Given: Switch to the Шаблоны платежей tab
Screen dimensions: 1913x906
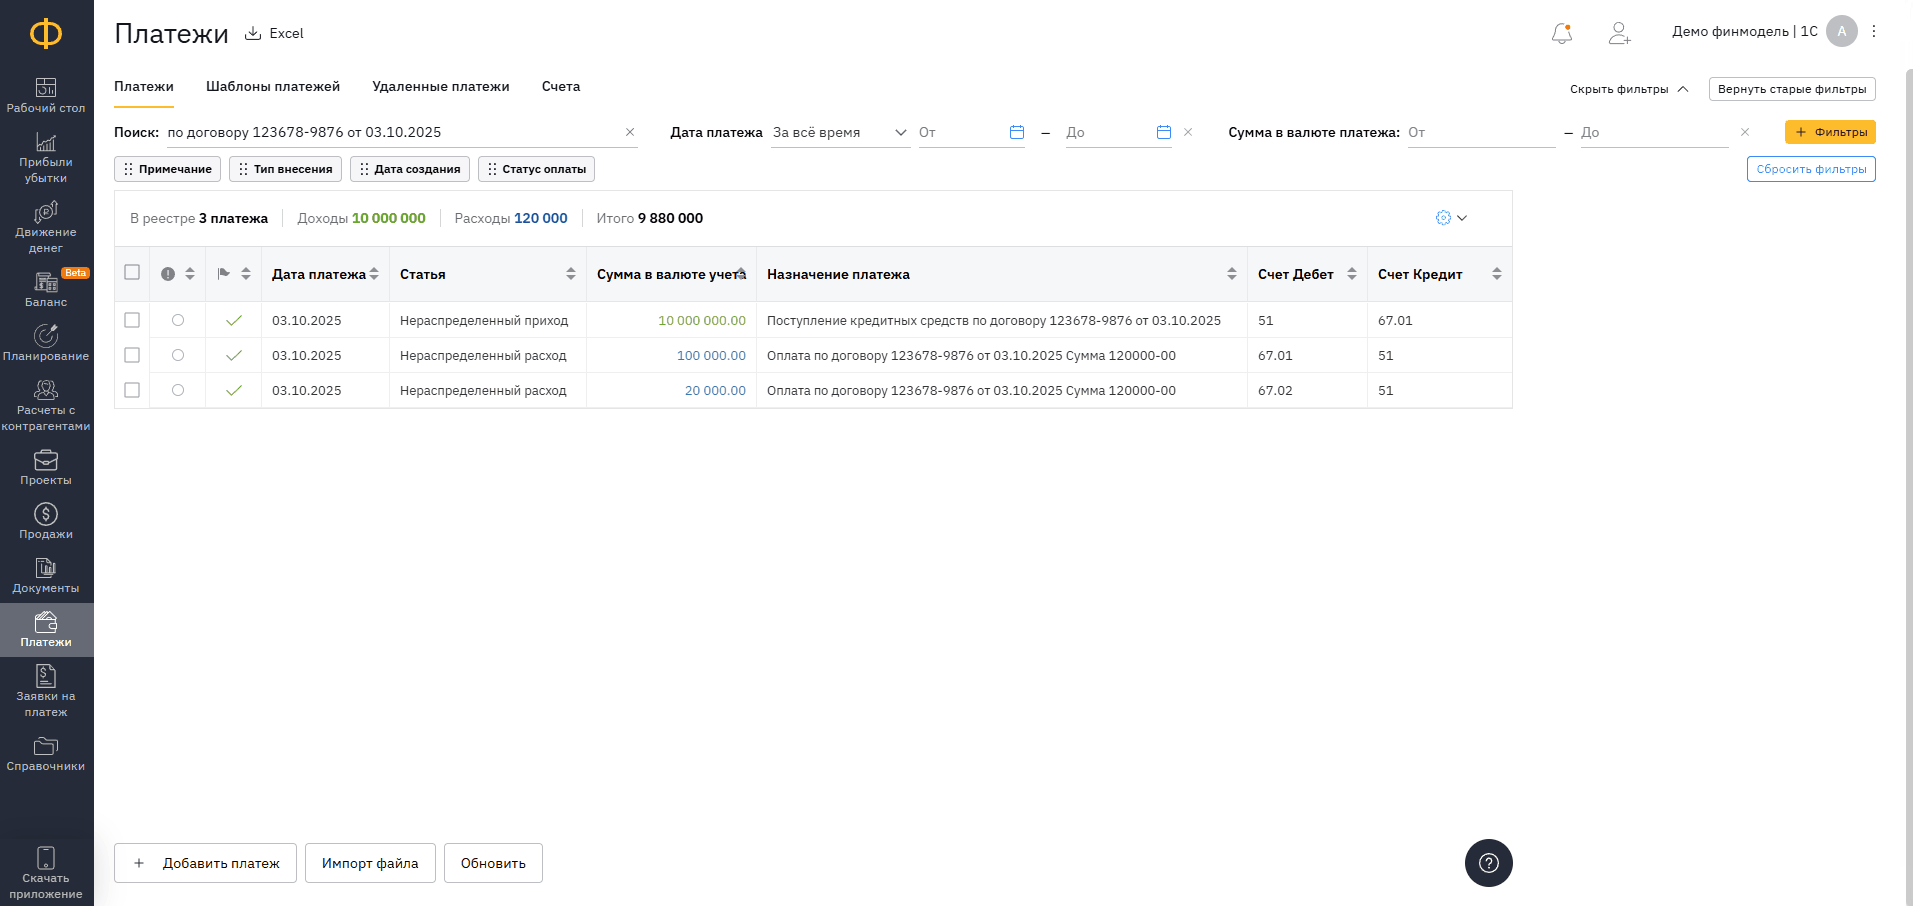Looking at the screenshot, I should click(273, 87).
